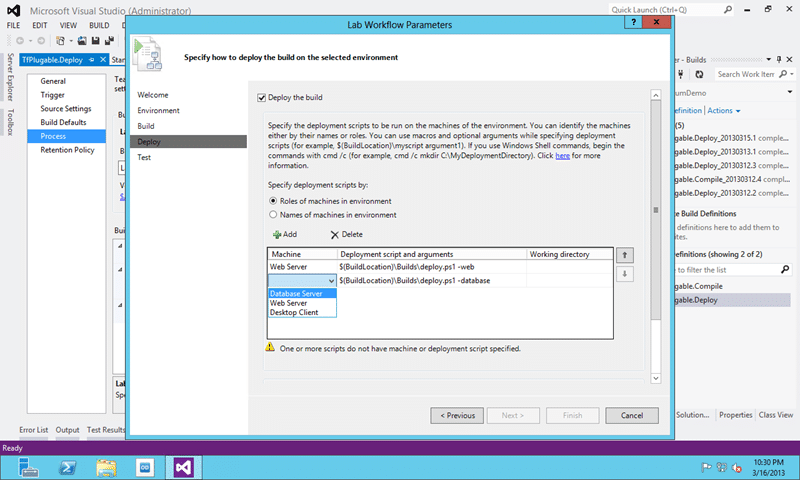Open Server Manager from taskbar
This screenshot has width=800, height=480.
(28, 467)
